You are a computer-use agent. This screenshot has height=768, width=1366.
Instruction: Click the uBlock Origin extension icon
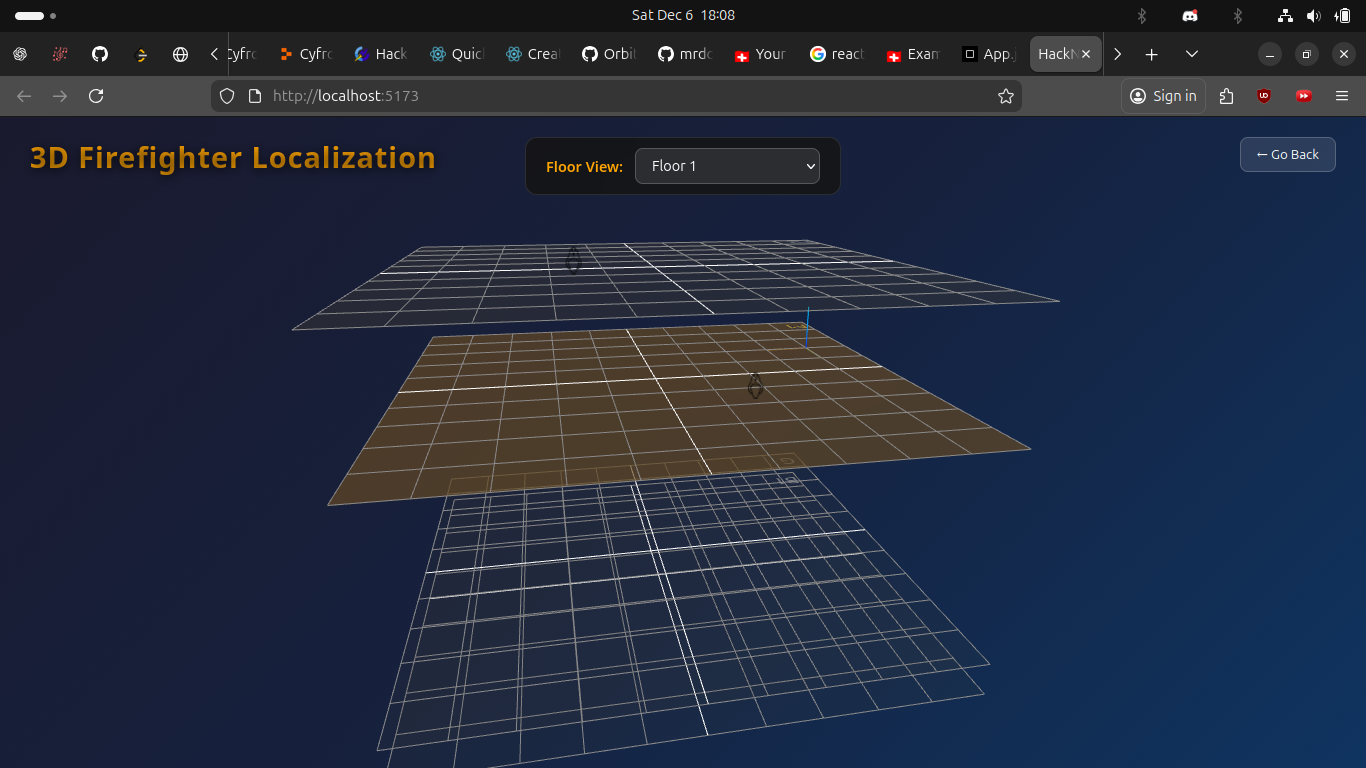point(1263,96)
